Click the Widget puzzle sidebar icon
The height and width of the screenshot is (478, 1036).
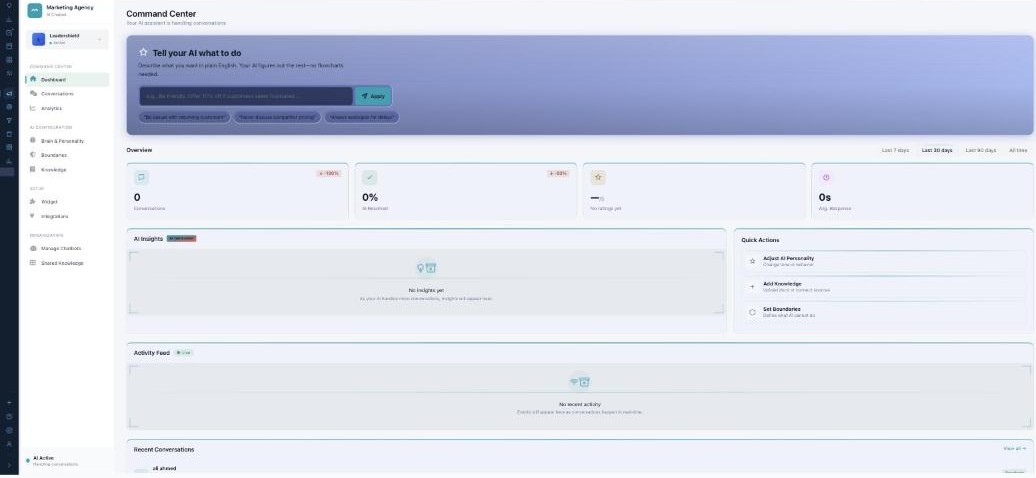tap(33, 202)
